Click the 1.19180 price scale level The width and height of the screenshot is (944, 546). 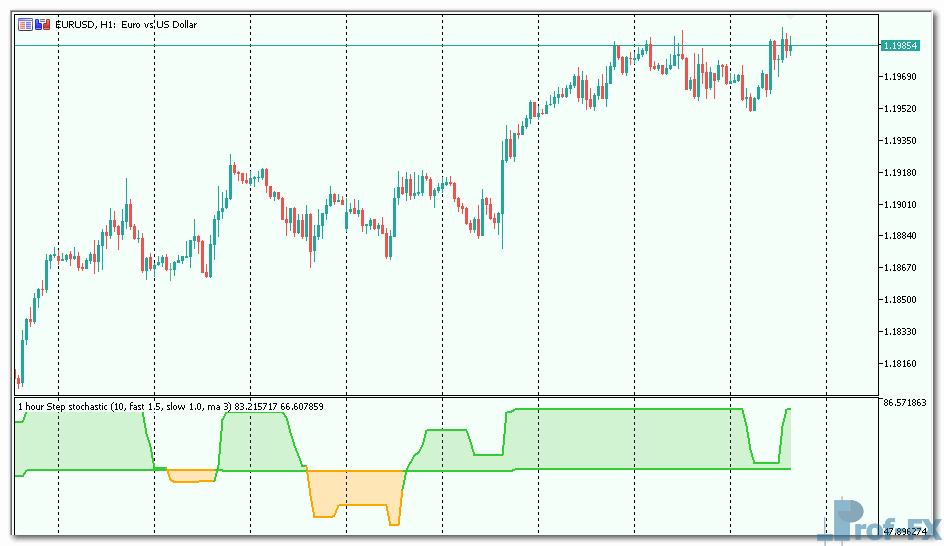point(901,173)
